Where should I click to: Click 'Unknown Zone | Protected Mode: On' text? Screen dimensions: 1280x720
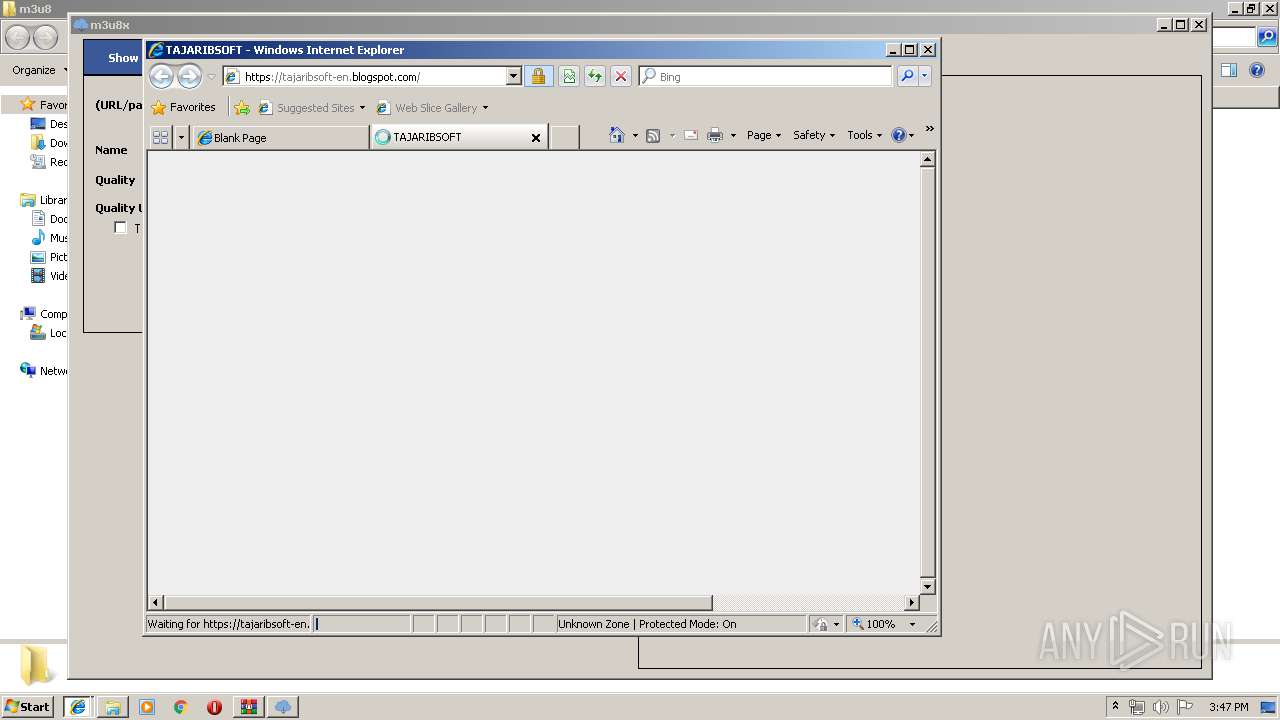647,624
